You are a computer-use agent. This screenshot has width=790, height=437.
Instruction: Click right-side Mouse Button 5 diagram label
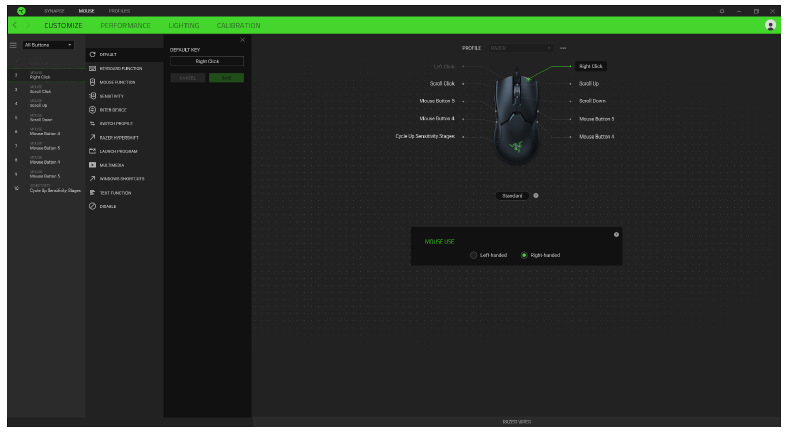click(597, 119)
